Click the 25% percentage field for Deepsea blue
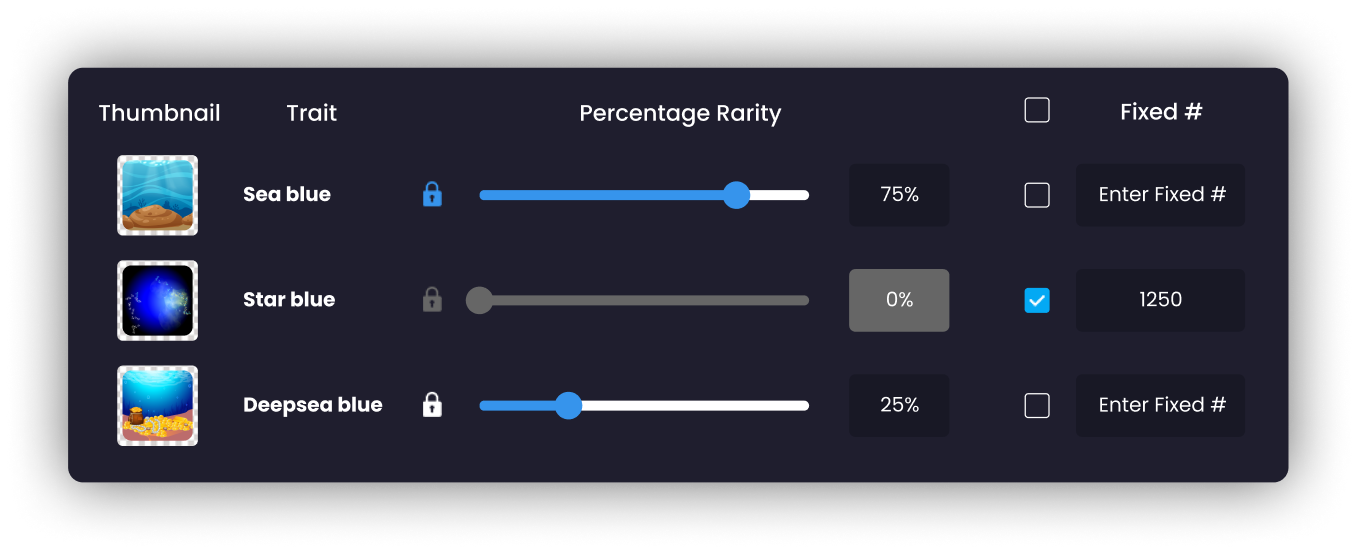Image resolution: width=1354 pixels, height=548 pixels. point(899,405)
